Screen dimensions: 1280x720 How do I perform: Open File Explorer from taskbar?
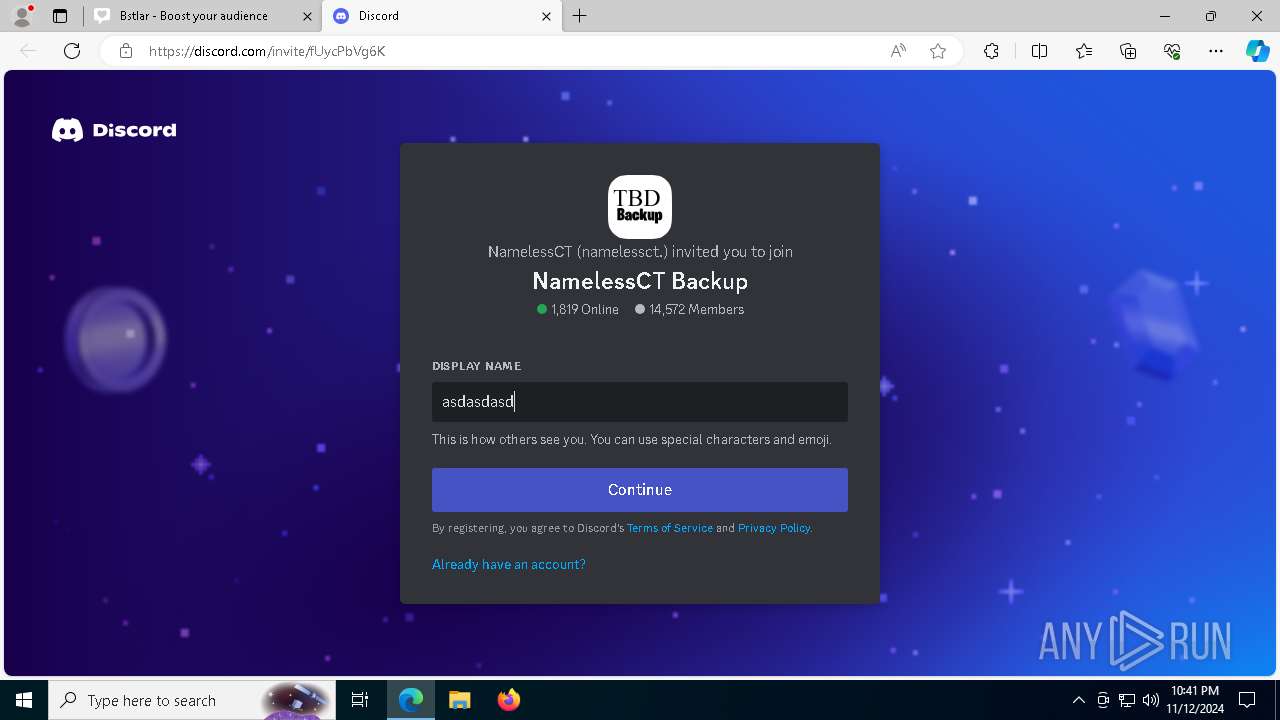coord(459,700)
